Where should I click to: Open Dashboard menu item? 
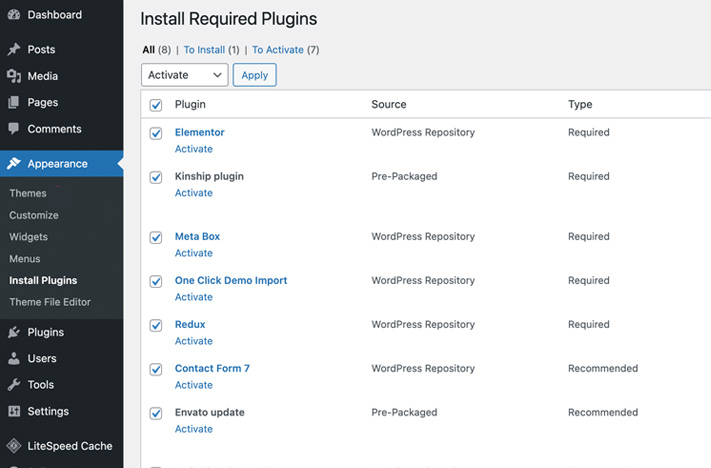point(62,15)
